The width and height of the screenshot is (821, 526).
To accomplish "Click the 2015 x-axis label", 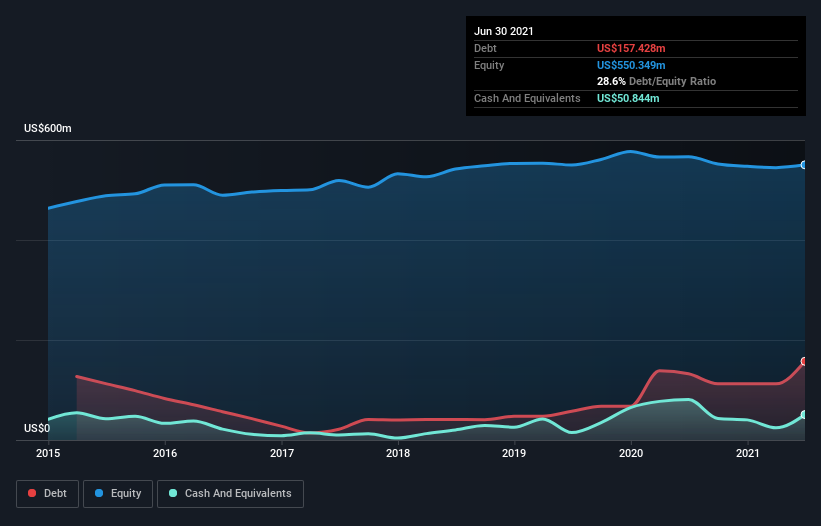I will 48,453.
